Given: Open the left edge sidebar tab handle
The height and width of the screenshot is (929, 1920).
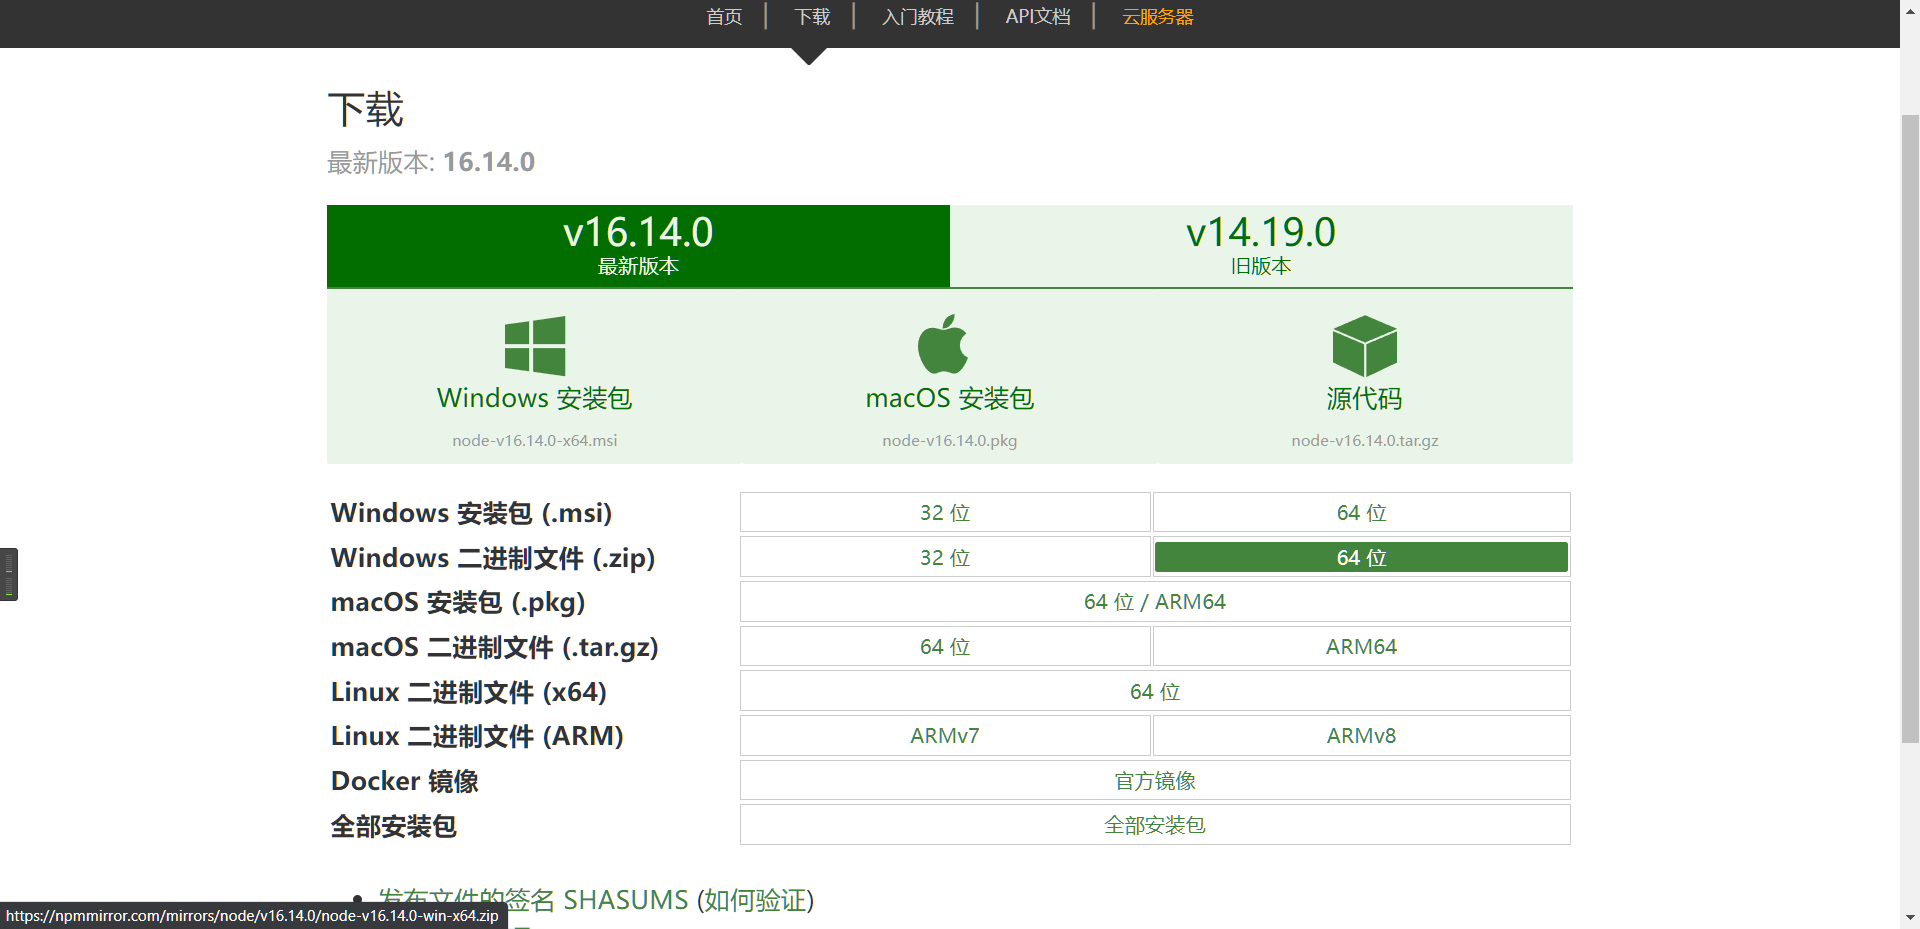Looking at the screenshot, I should click(9, 573).
